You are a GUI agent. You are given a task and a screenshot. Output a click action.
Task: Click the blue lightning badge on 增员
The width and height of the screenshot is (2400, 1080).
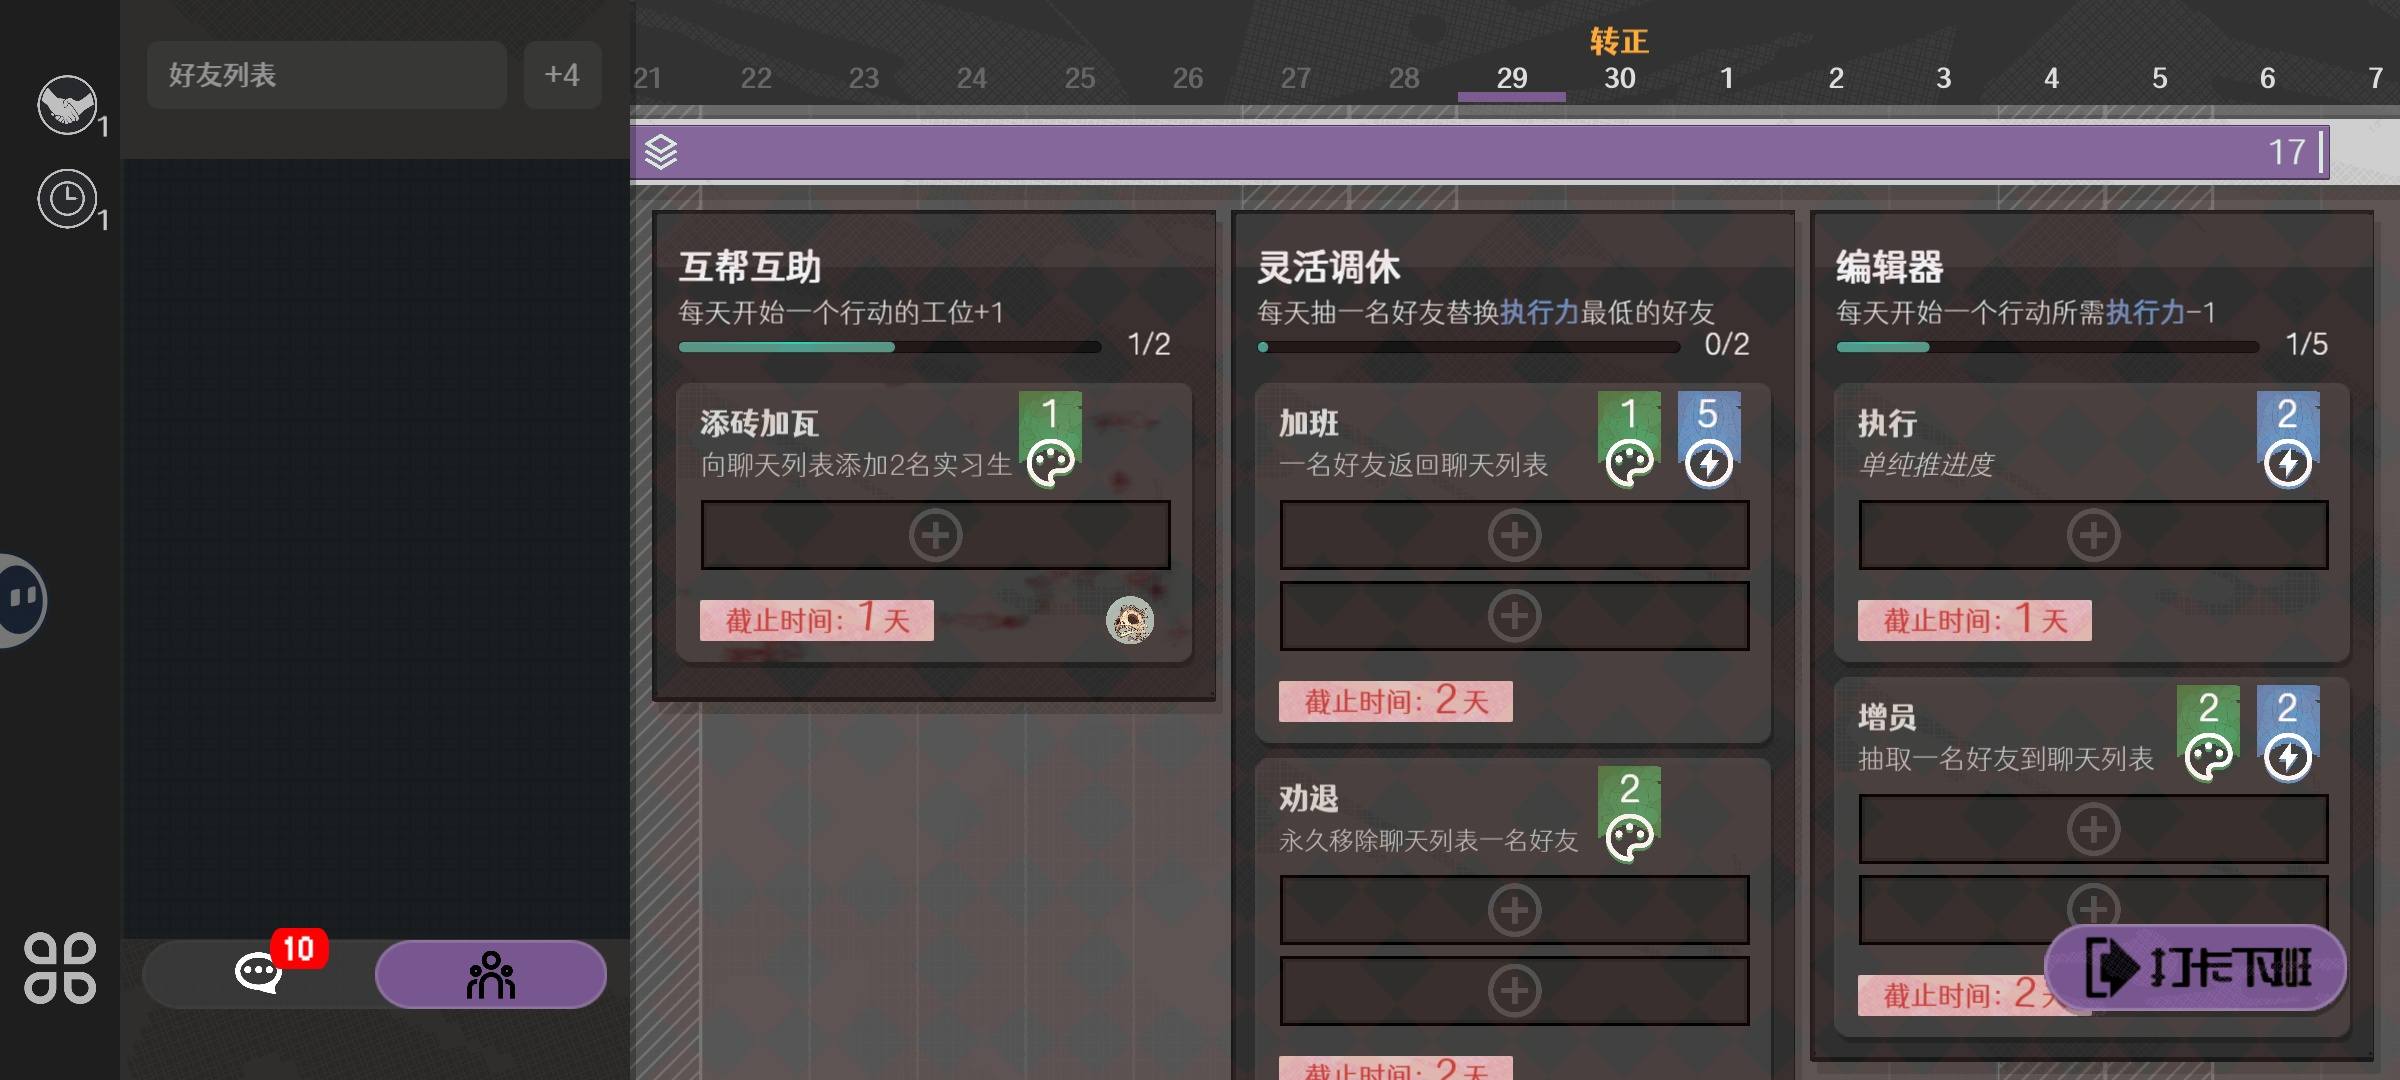click(2288, 734)
